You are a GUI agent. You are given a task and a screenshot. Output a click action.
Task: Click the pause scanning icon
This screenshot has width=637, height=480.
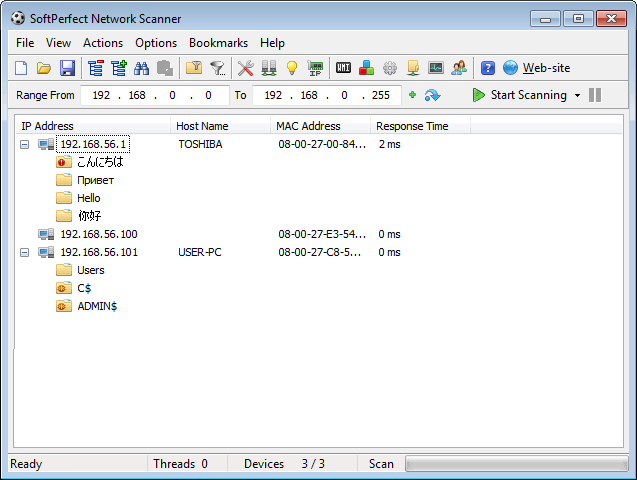[595, 95]
